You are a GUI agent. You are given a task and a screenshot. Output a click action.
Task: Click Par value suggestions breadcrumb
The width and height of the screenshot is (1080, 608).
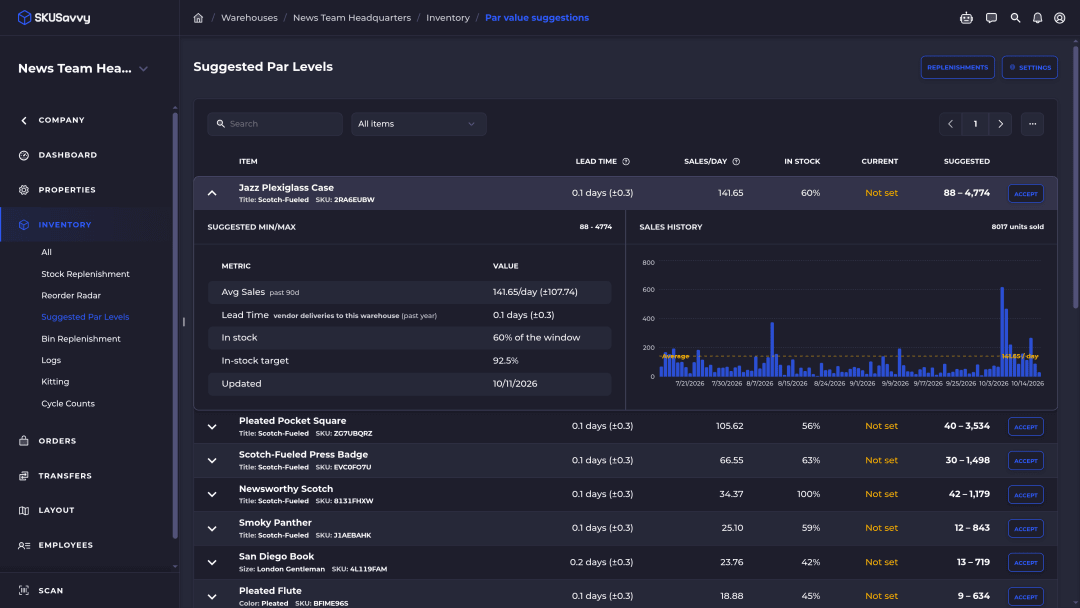click(537, 18)
